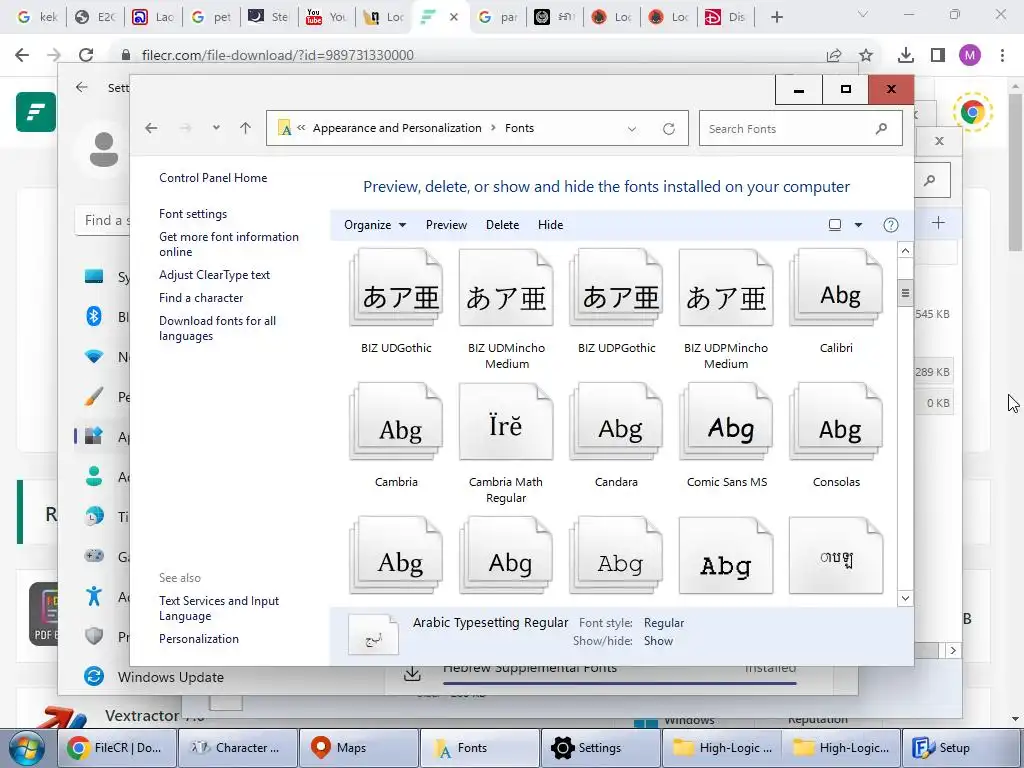Go up one level from Fonts folder
This screenshot has height=768, width=1024.
246,128
